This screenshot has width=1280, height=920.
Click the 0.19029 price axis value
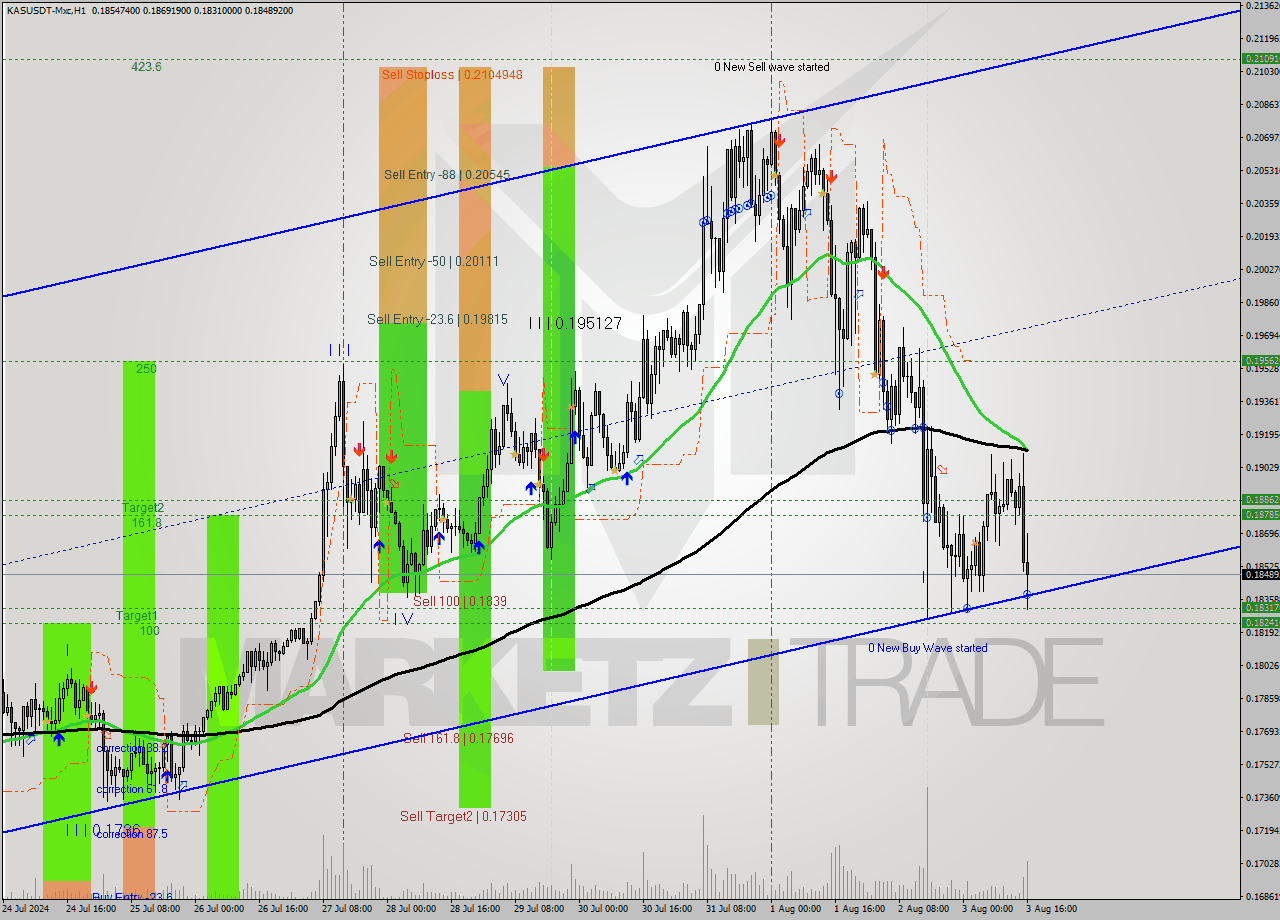[1261, 467]
